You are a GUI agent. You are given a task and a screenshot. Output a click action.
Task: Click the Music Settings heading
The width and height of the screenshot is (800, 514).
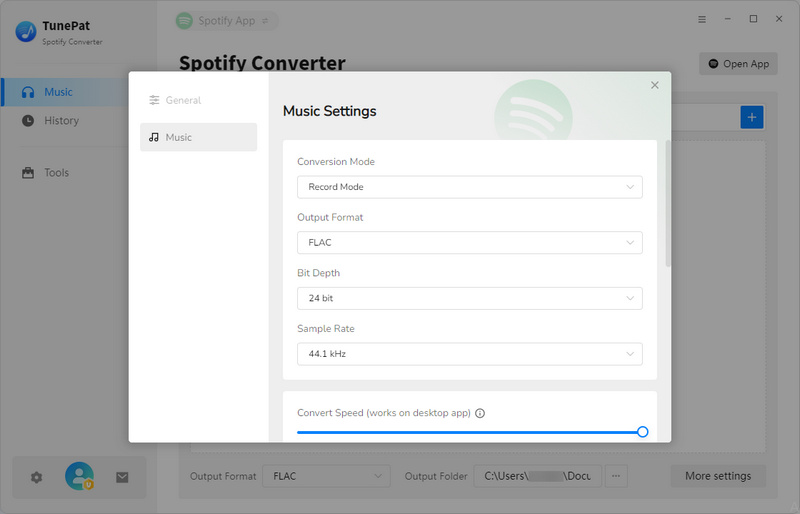pyautogui.click(x=330, y=111)
